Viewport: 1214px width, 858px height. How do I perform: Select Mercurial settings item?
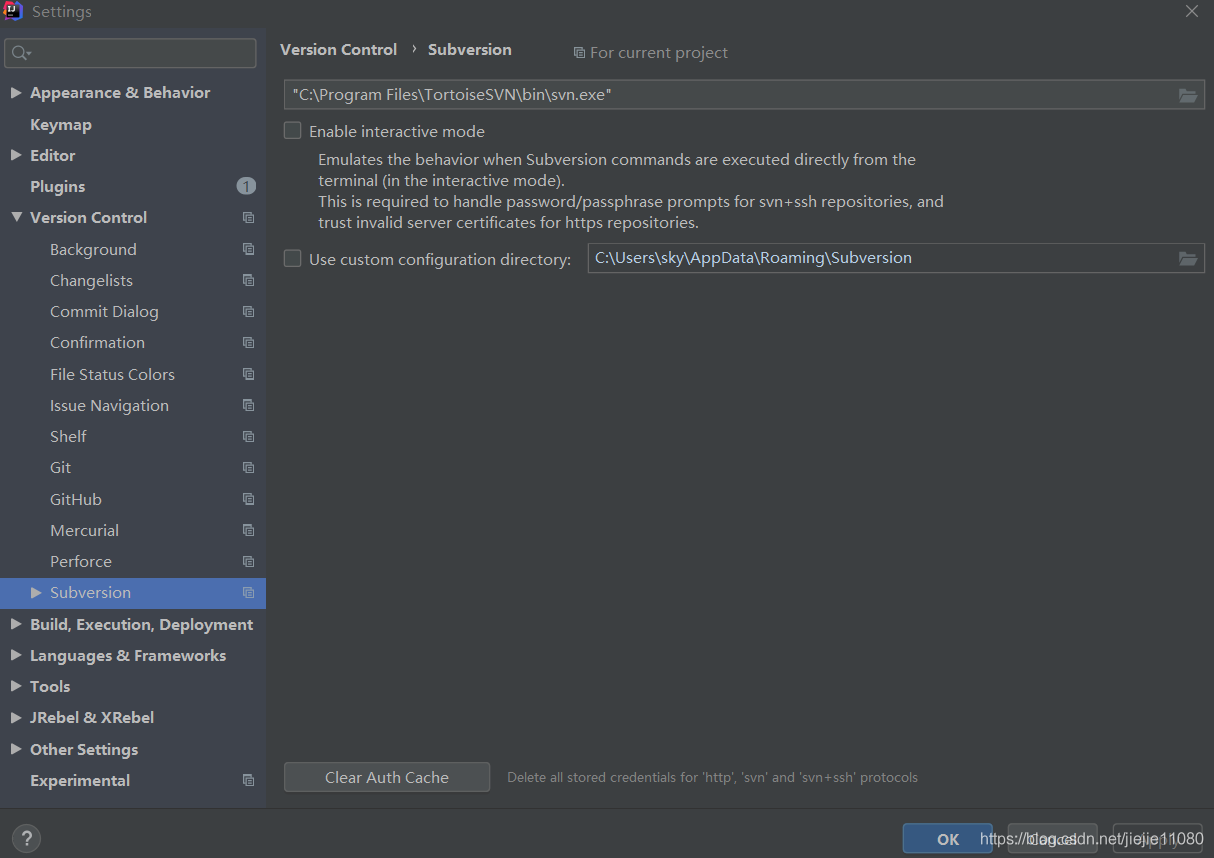coord(84,530)
